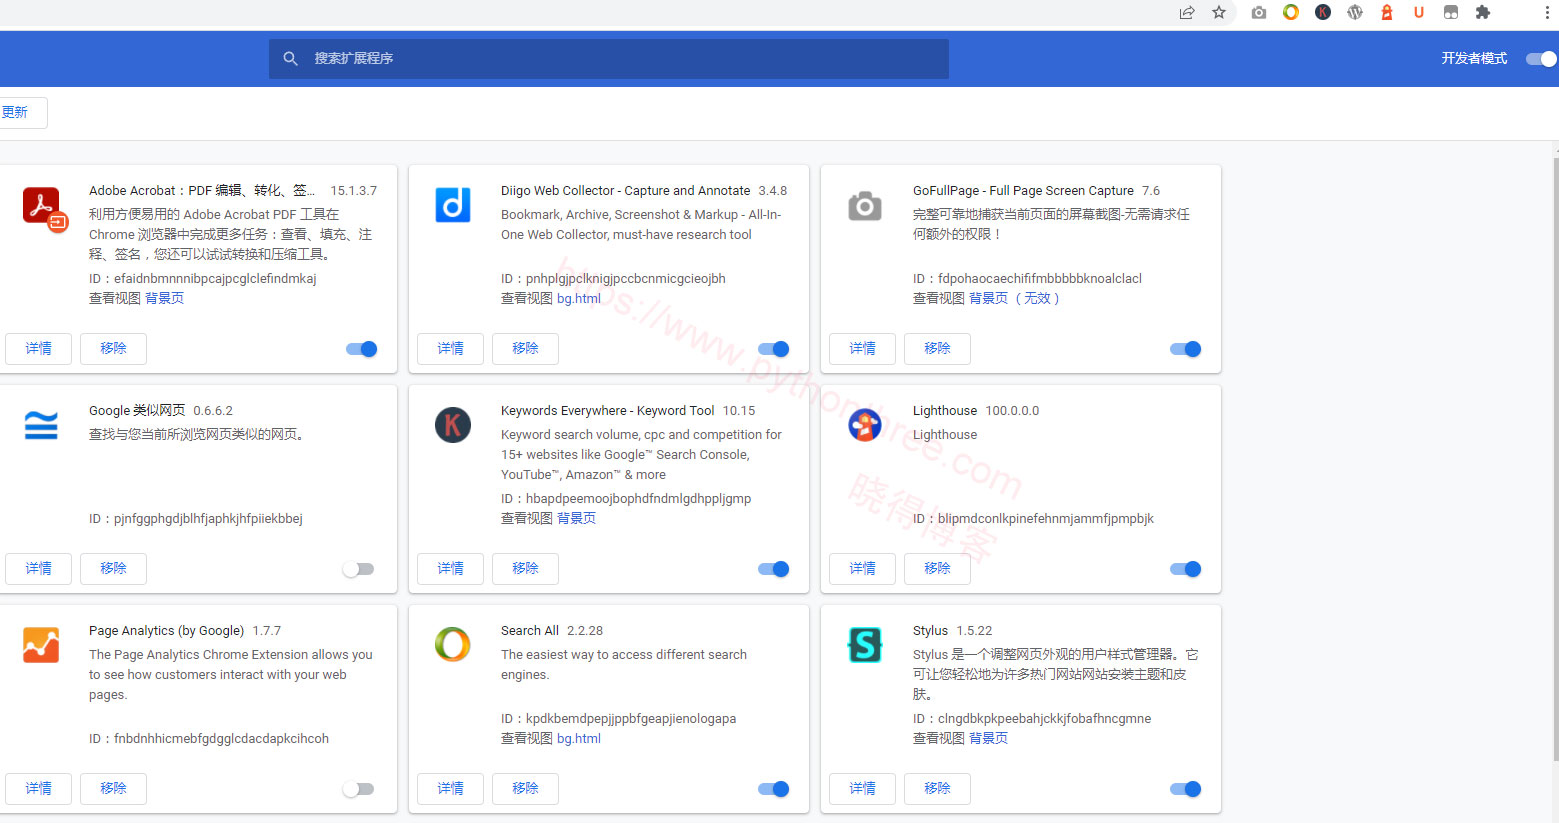Viewport: 1559px width, 823px height.
Task: Click the orange U extension icon
Action: (1419, 13)
